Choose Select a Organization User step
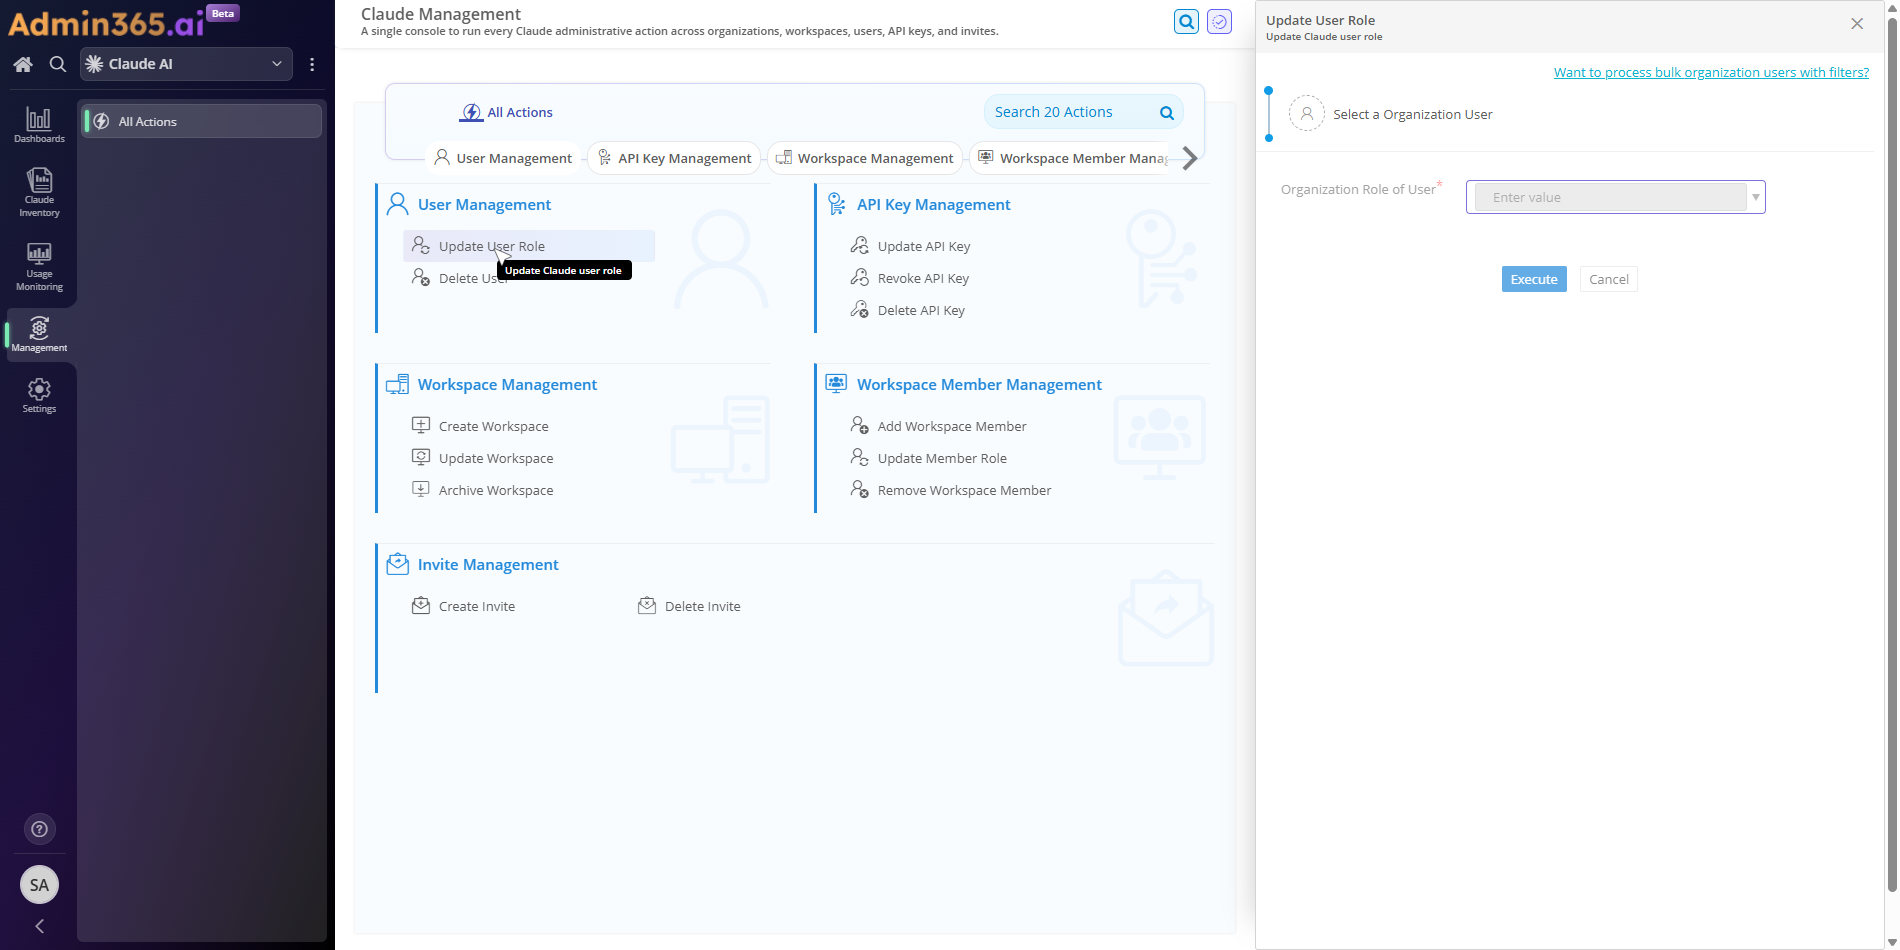This screenshot has width=1900, height=950. (1390, 114)
